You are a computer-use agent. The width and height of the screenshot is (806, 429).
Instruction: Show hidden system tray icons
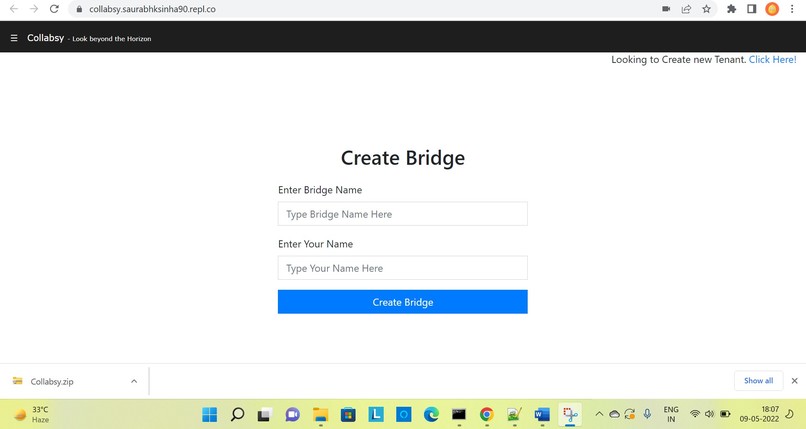click(599, 414)
